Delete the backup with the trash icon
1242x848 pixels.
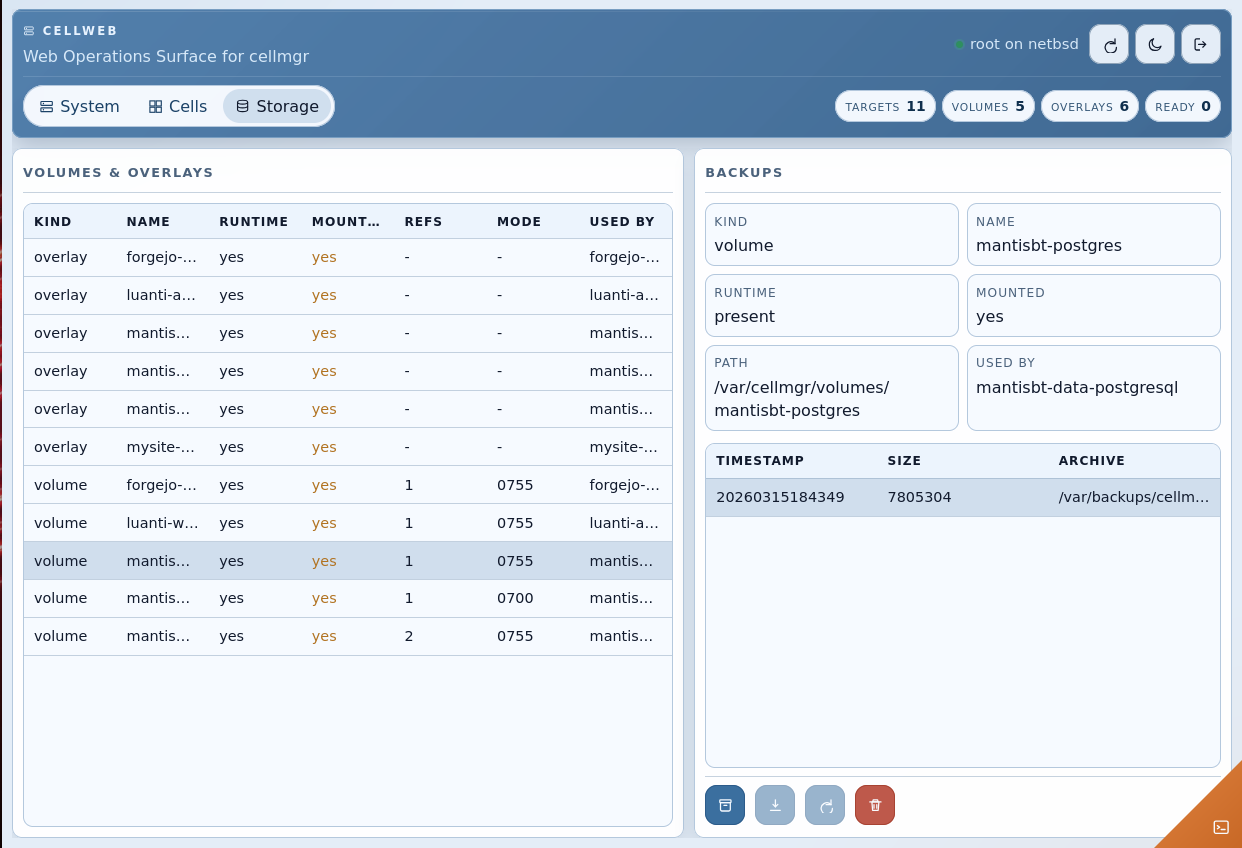(x=875, y=805)
